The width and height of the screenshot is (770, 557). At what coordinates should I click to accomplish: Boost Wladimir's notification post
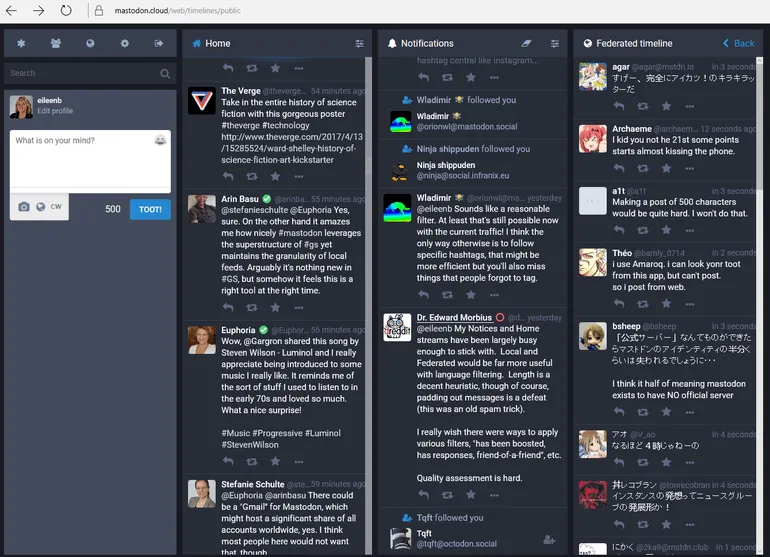(447, 295)
